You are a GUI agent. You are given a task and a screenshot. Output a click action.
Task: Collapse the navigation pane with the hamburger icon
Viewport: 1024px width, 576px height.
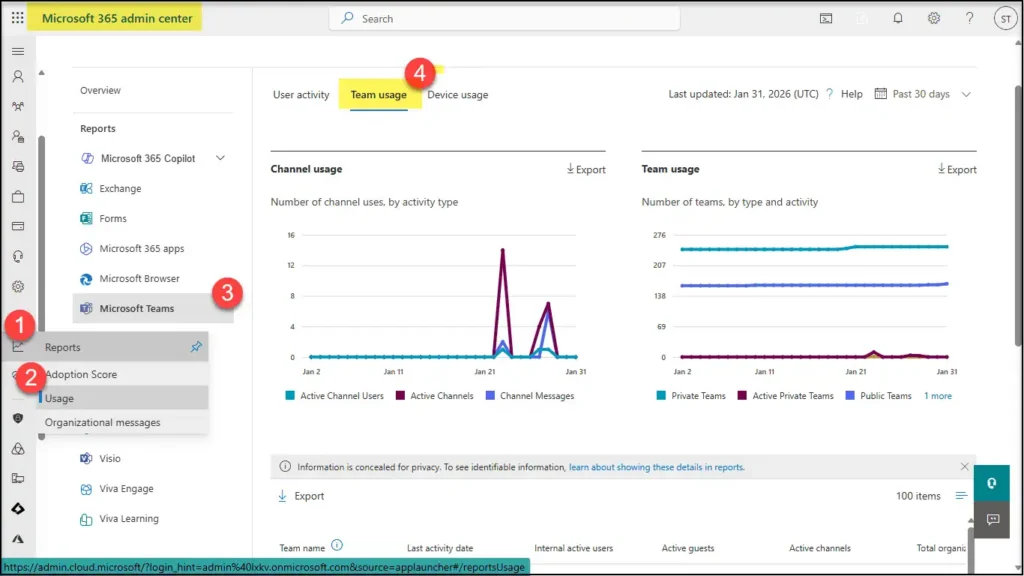coord(17,50)
